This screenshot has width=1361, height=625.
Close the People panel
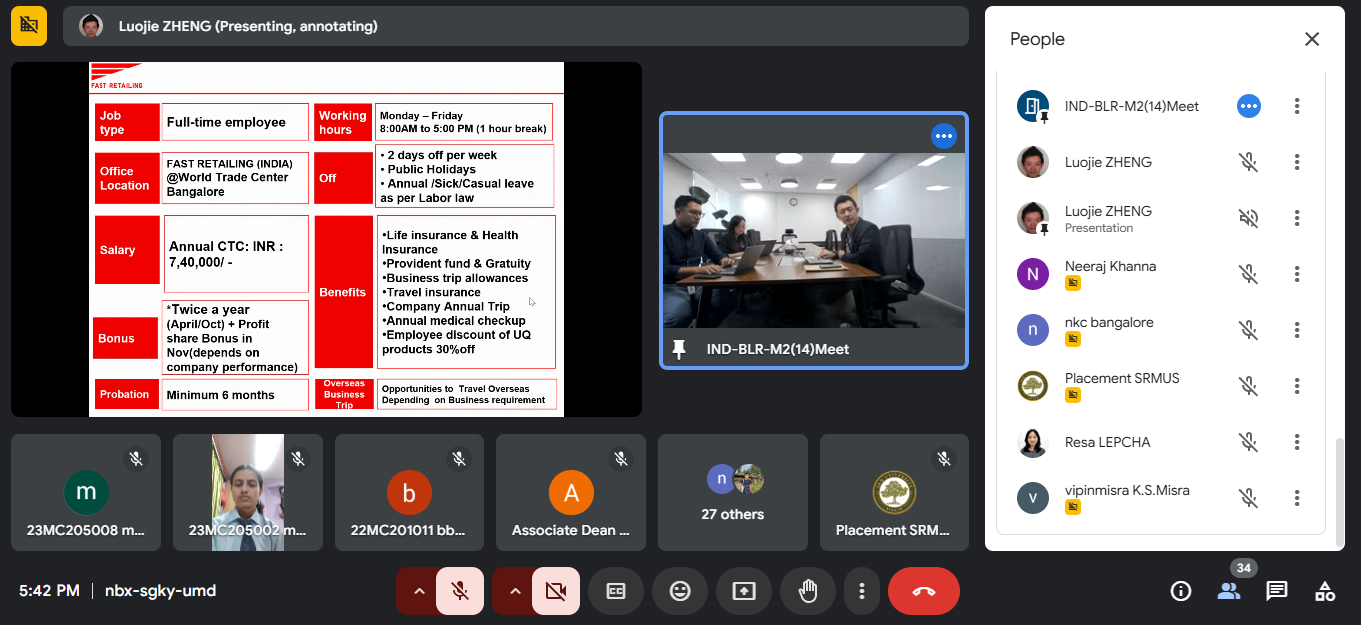pyautogui.click(x=1312, y=39)
